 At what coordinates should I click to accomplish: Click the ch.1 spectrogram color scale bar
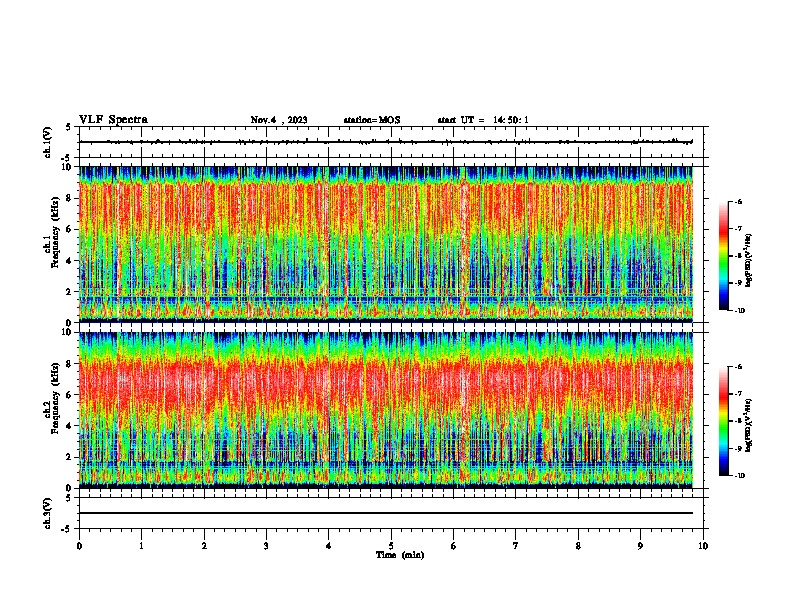[x=723, y=256]
